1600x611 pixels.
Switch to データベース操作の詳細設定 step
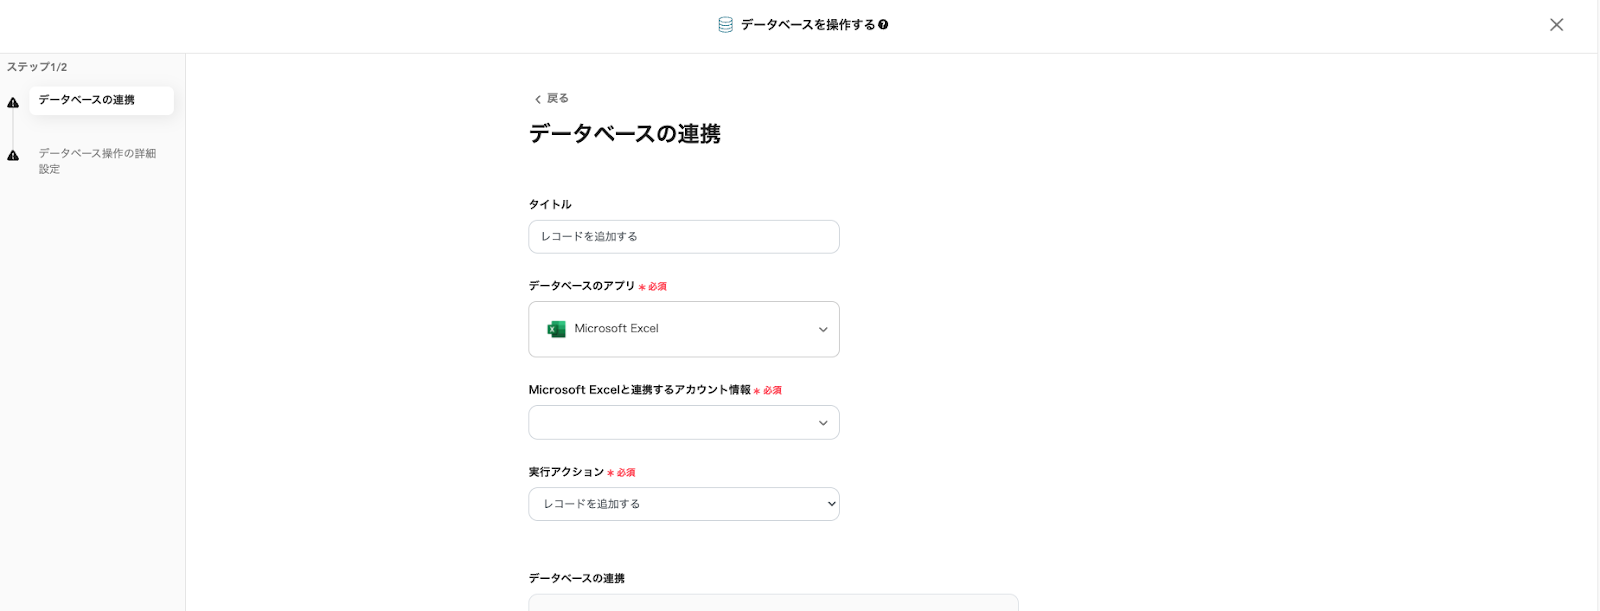(x=97, y=161)
